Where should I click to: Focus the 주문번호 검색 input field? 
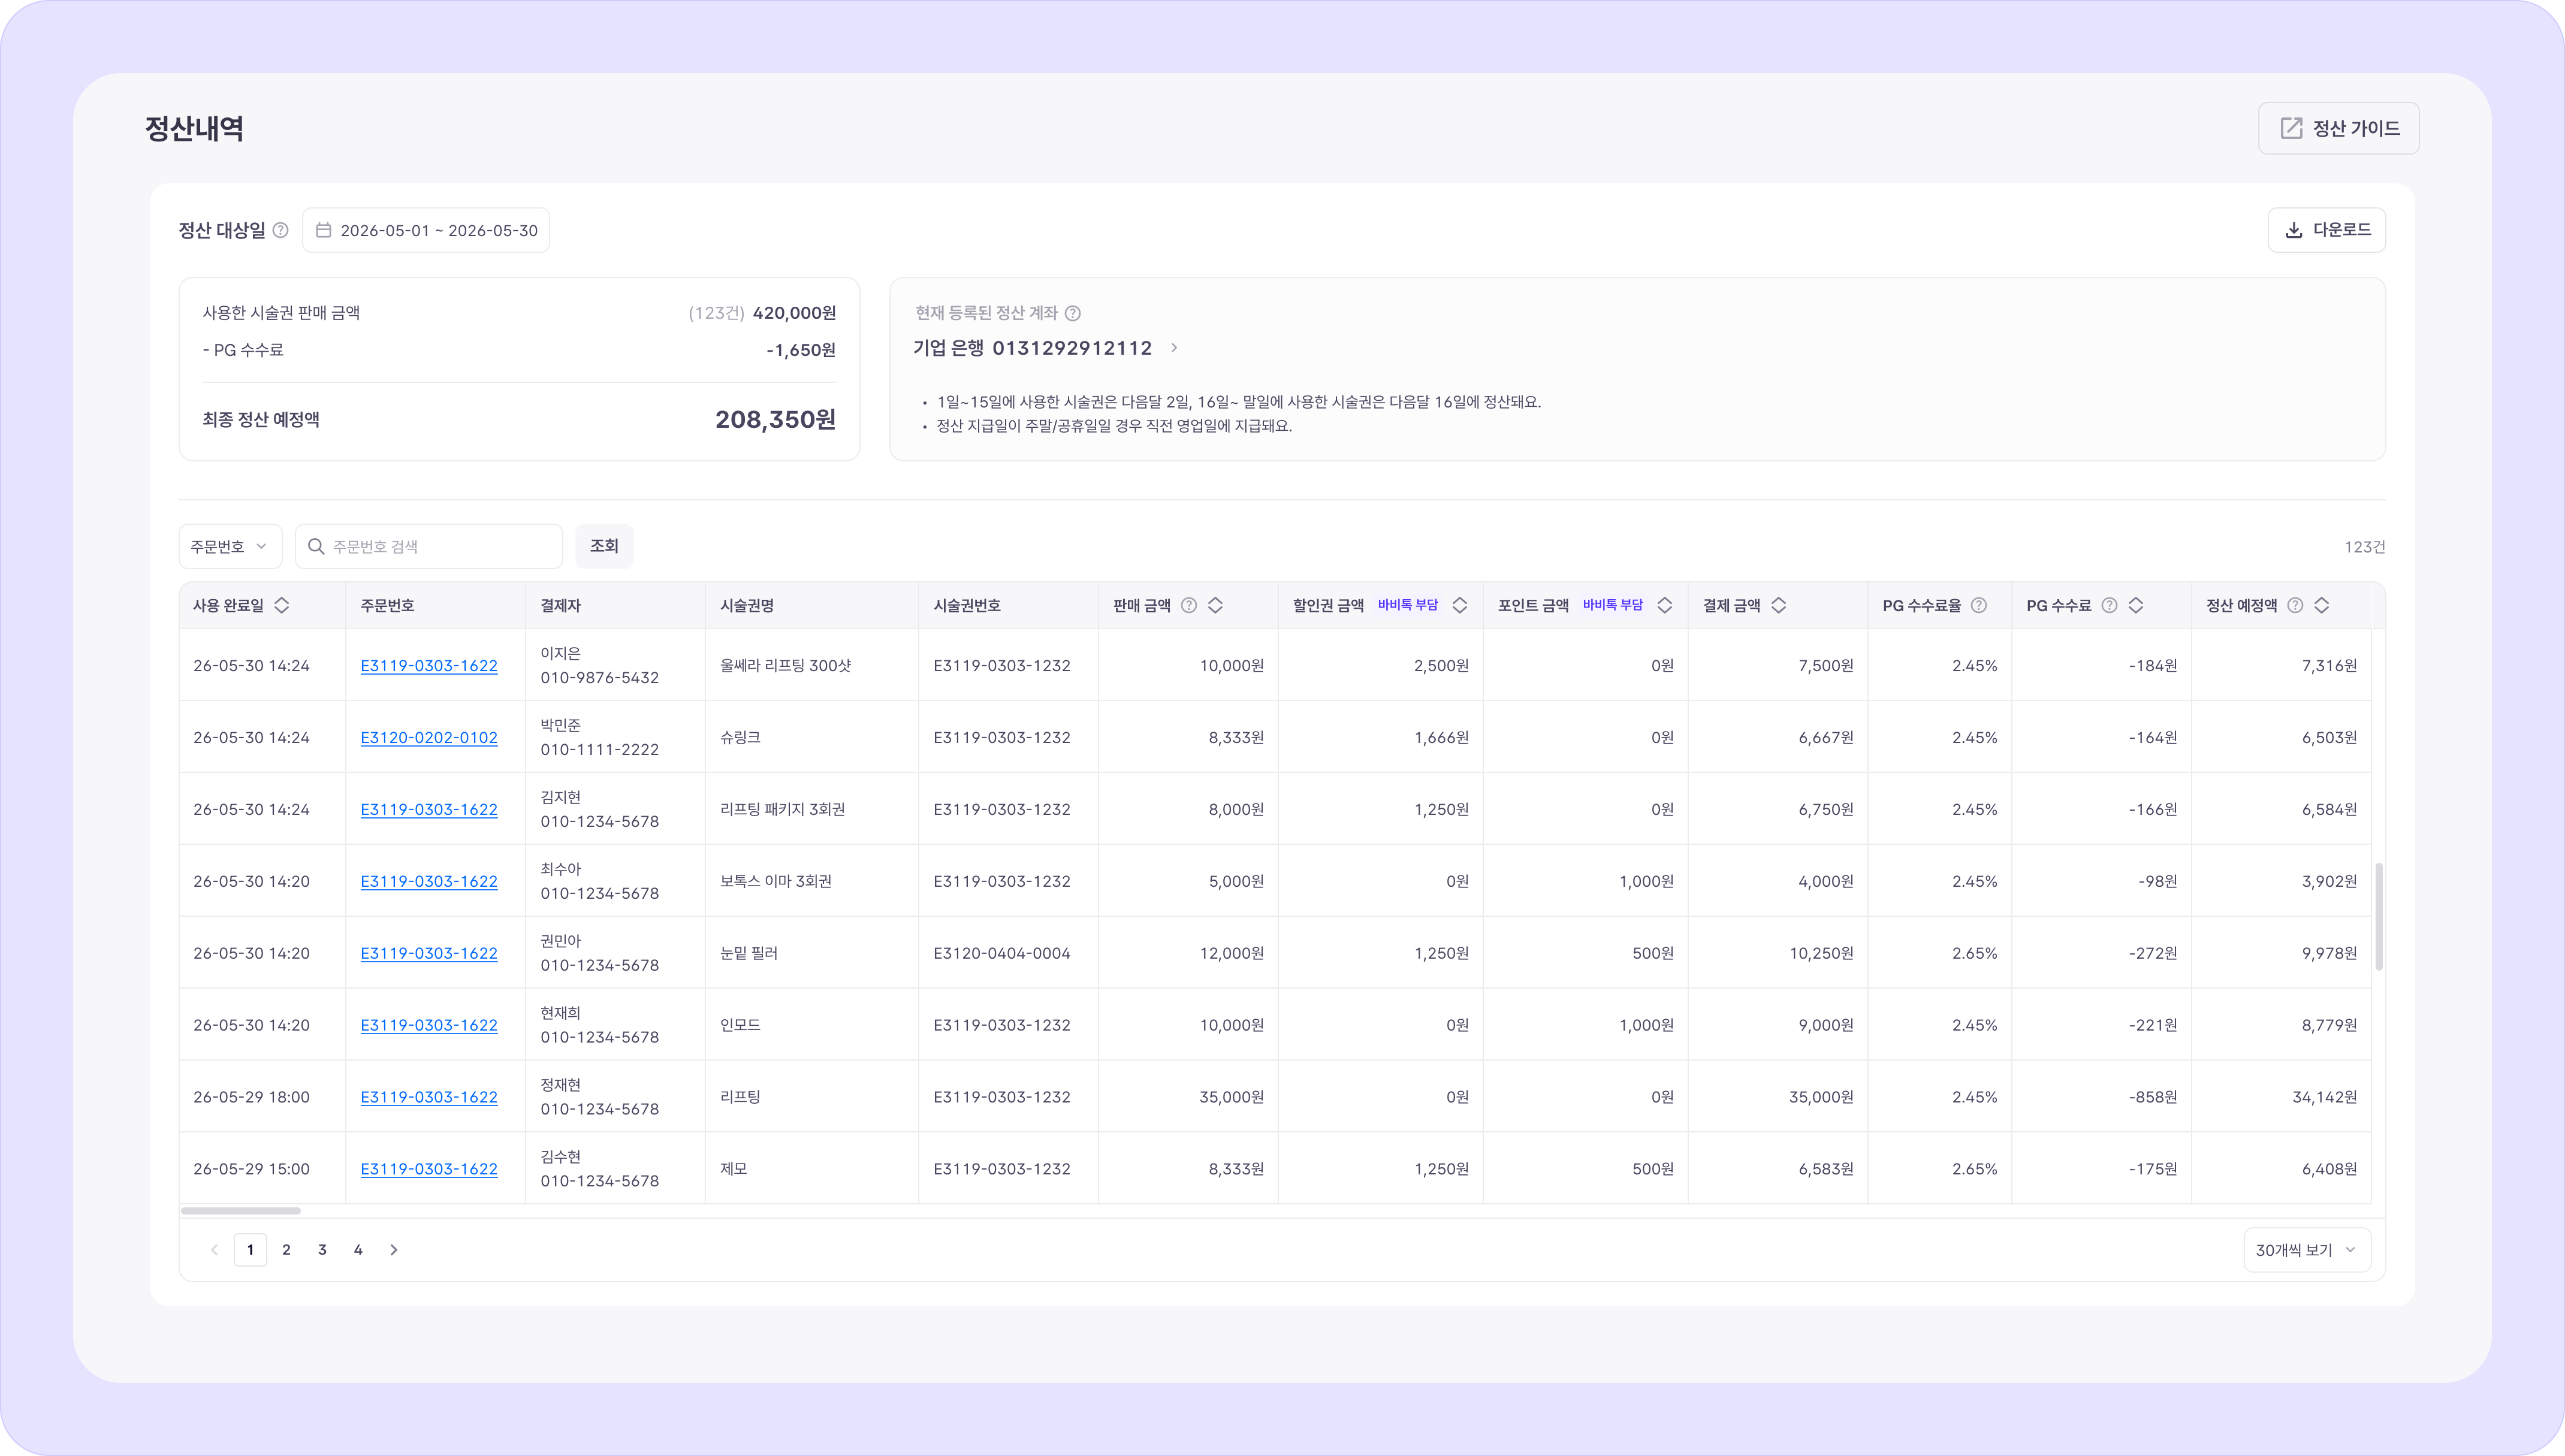pyautogui.click(x=429, y=546)
